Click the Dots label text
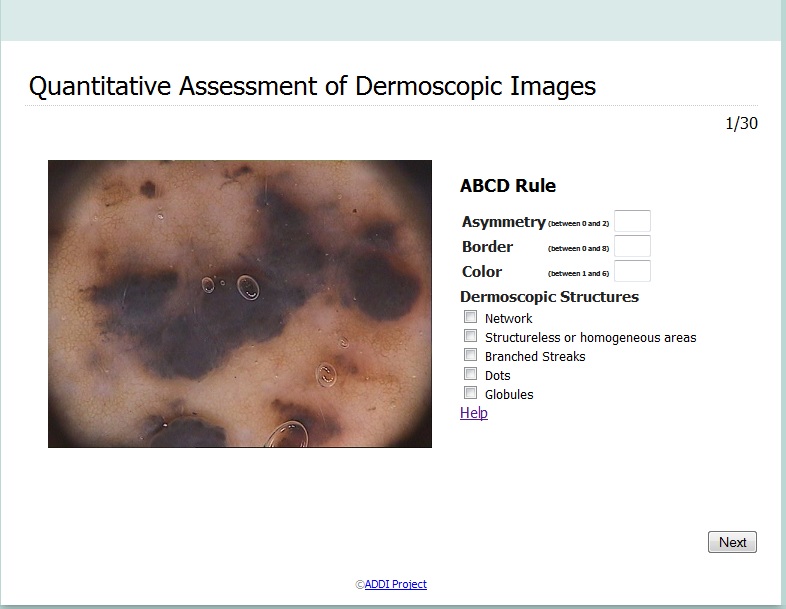 click(497, 376)
